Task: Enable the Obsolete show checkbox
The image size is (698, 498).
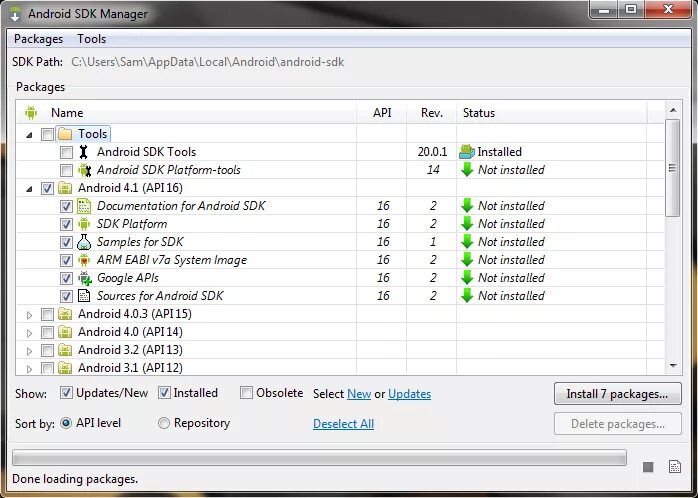Action: tap(246, 393)
